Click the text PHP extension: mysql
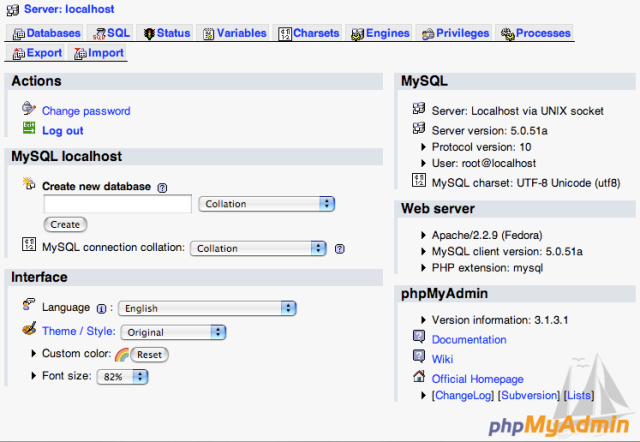 tap(487, 268)
